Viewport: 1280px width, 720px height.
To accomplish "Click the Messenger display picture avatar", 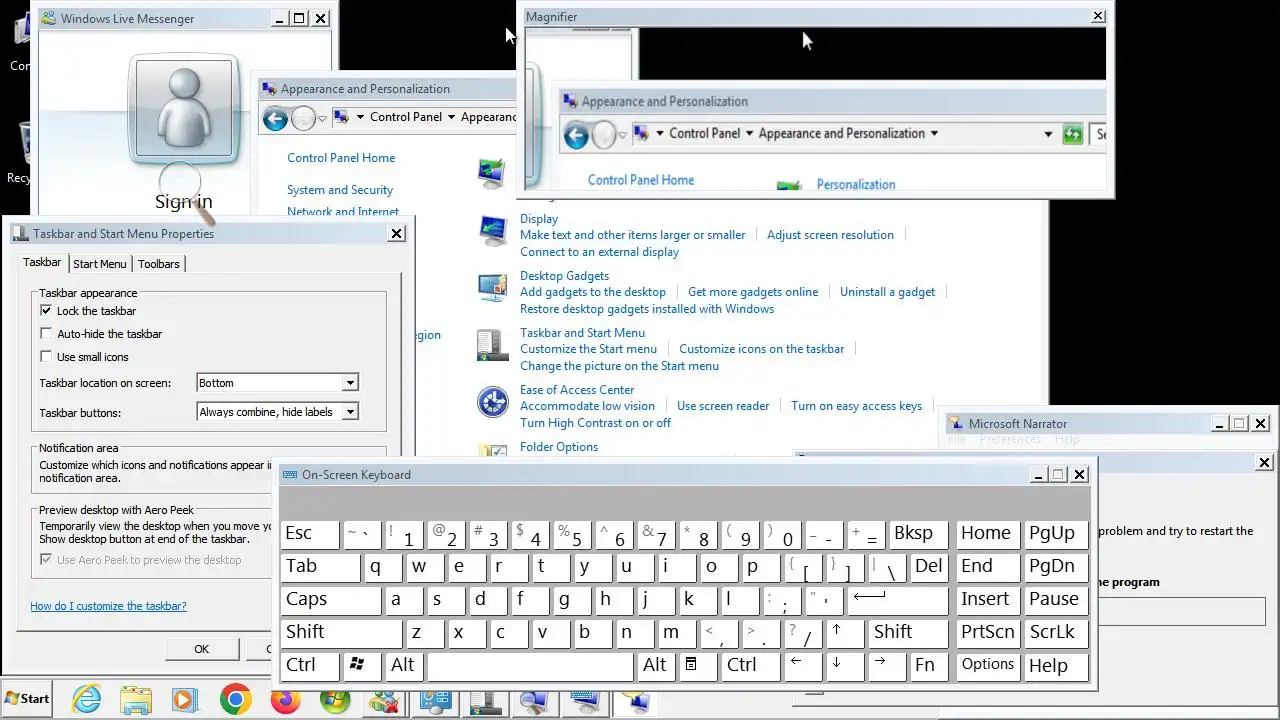I will coord(184,108).
